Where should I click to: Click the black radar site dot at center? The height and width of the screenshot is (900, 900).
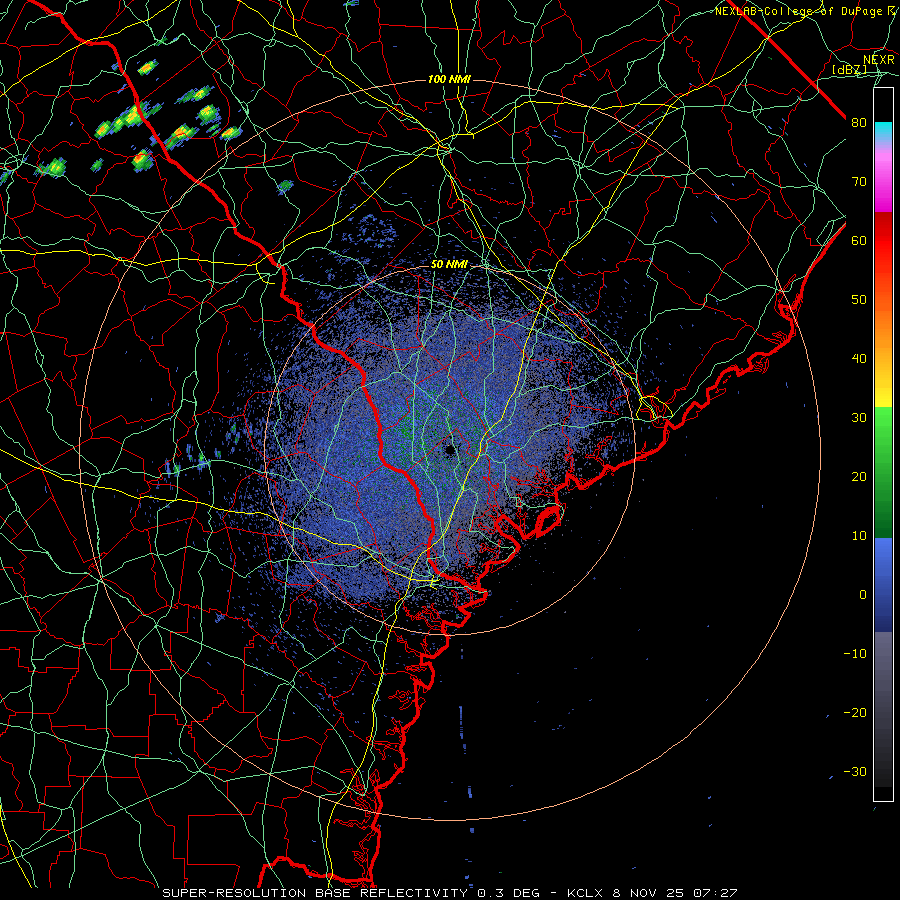449,449
